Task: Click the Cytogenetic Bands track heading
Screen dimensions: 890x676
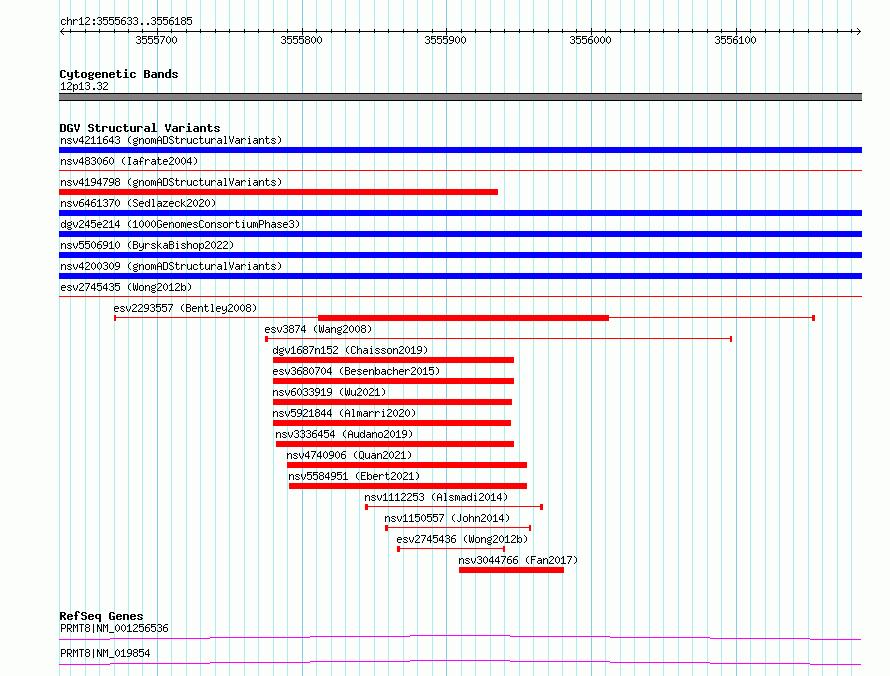Action: click(x=119, y=74)
